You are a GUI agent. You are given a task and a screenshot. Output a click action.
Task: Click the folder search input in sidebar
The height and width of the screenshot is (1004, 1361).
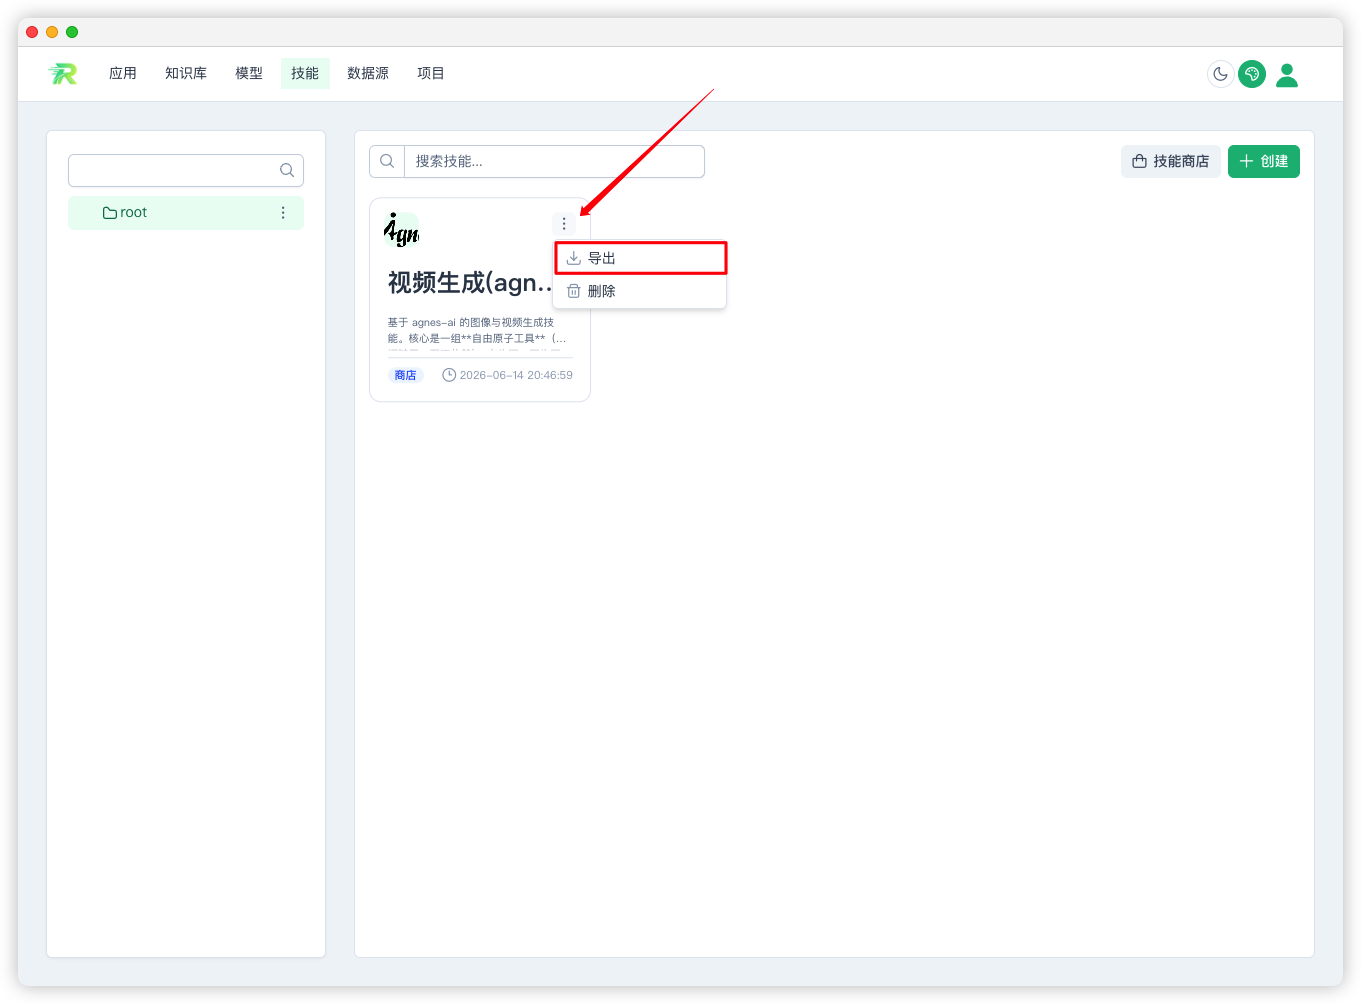click(186, 170)
